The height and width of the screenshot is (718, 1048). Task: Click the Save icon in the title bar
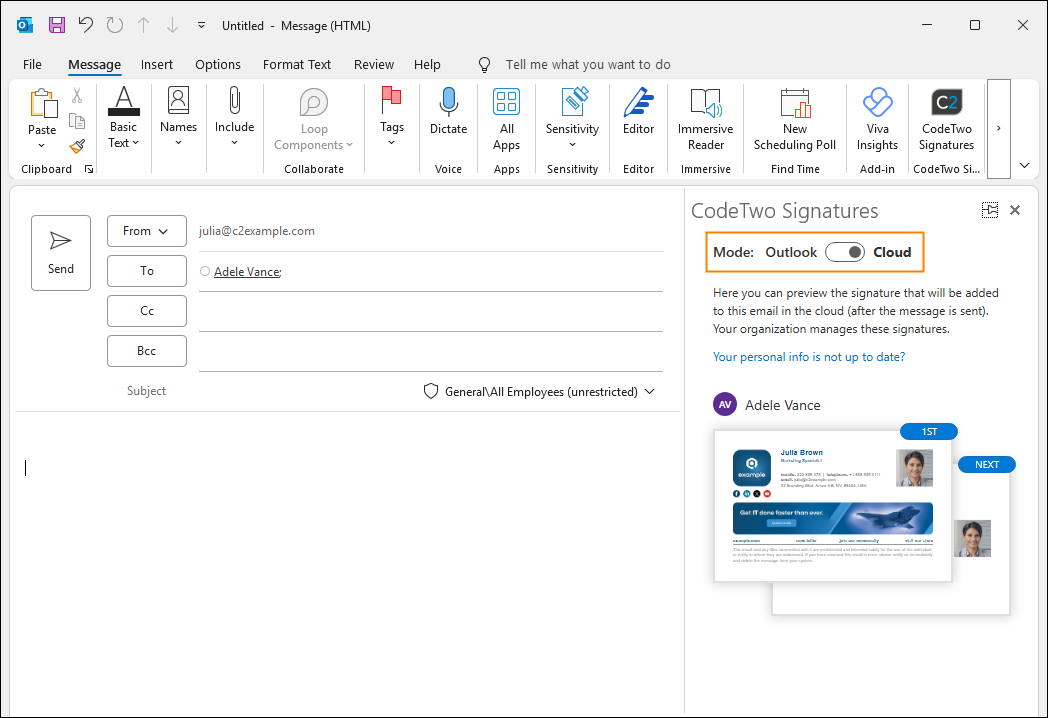click(x=57, y=25)
